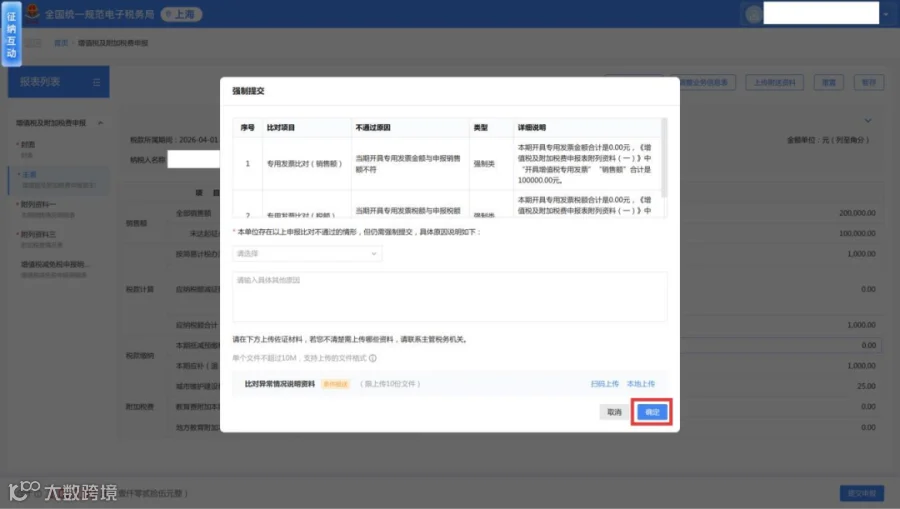This screenshot has height=509, width=900.
Task: Click 取消 to cancel the dialog
Action: pos(614,412)
